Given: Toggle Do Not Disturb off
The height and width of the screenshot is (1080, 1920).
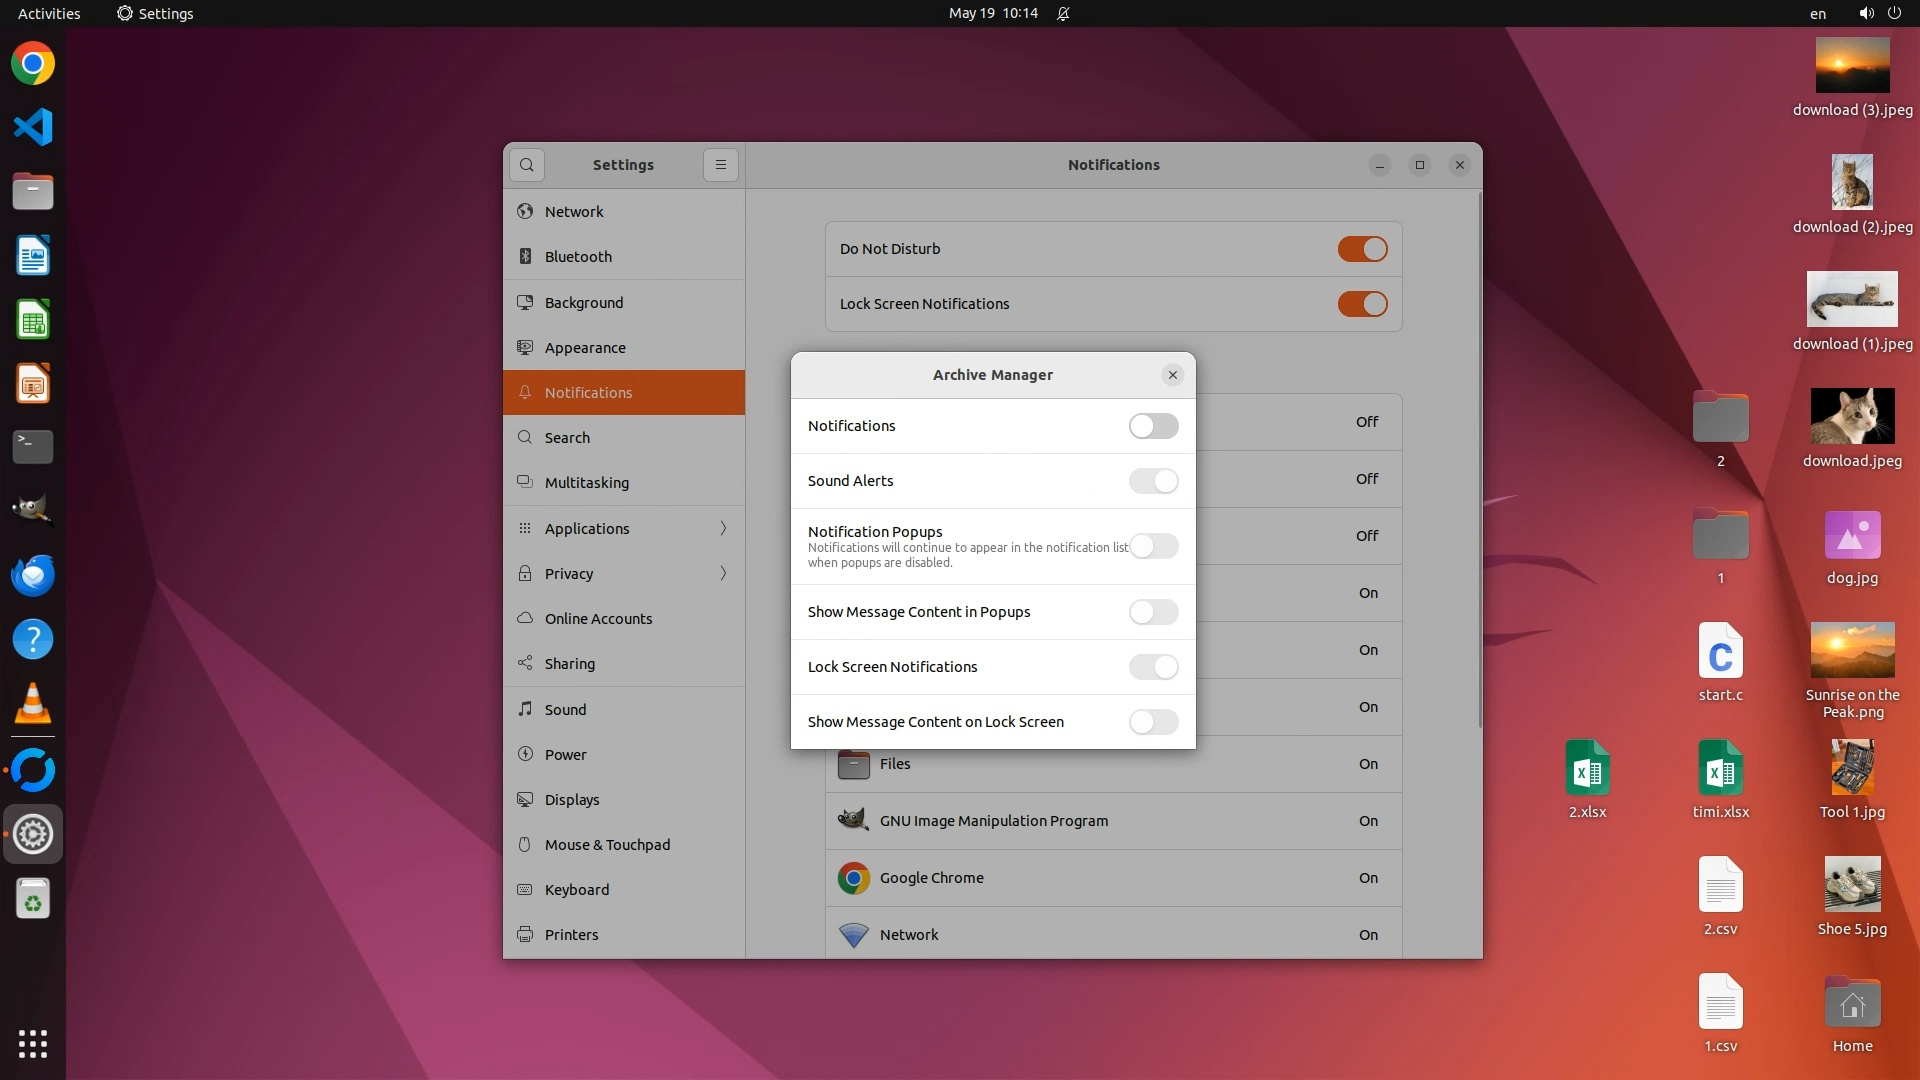Looking at the screenshot, I should pyautogui.click(x=1362, y=249).
